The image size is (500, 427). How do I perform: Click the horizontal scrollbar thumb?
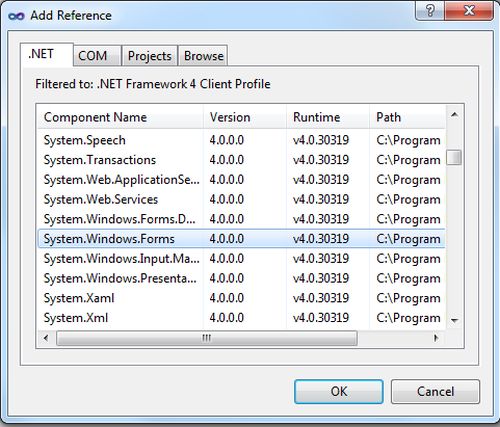point(207,338)
